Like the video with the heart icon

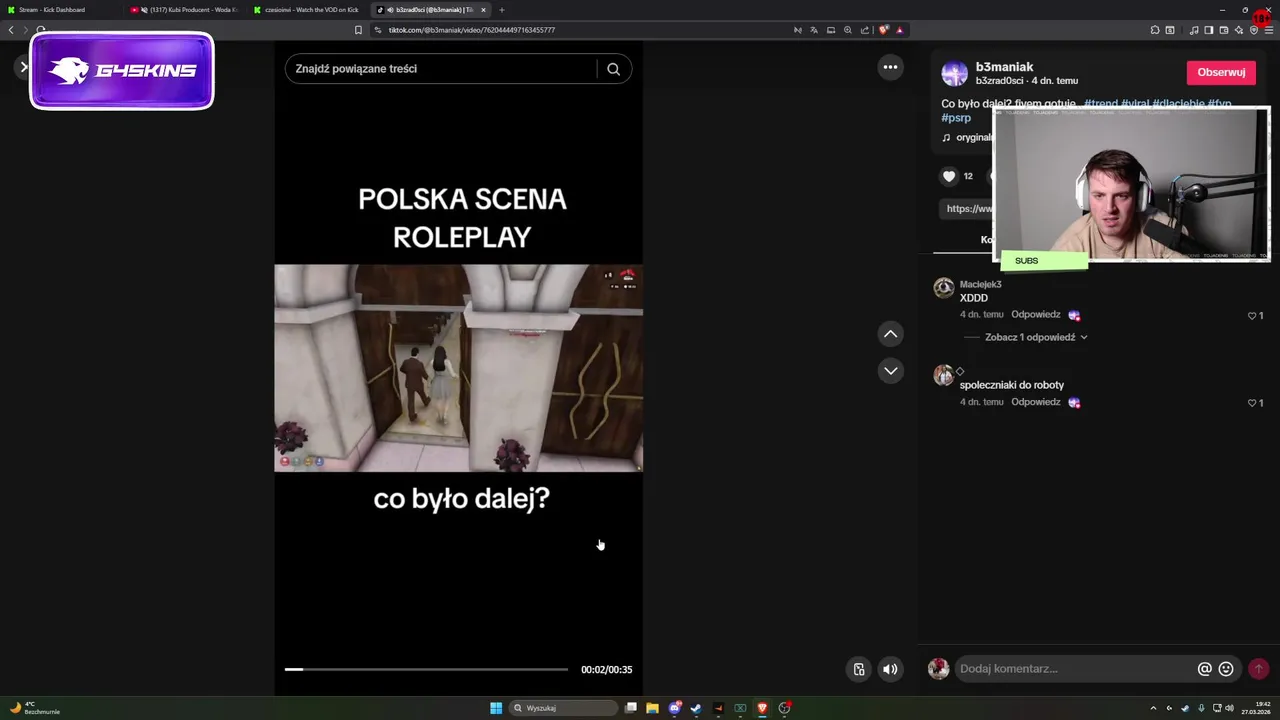949,176
